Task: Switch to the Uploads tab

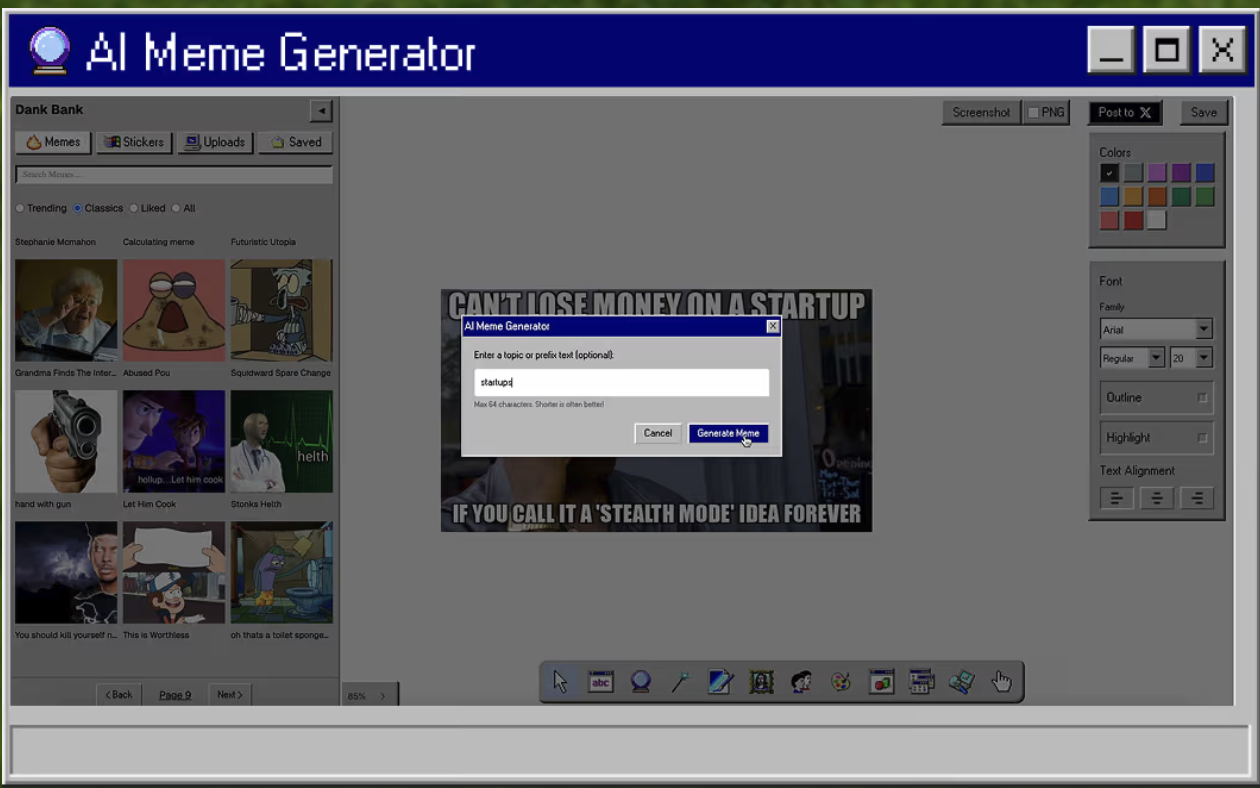Action: coord(215,142)
